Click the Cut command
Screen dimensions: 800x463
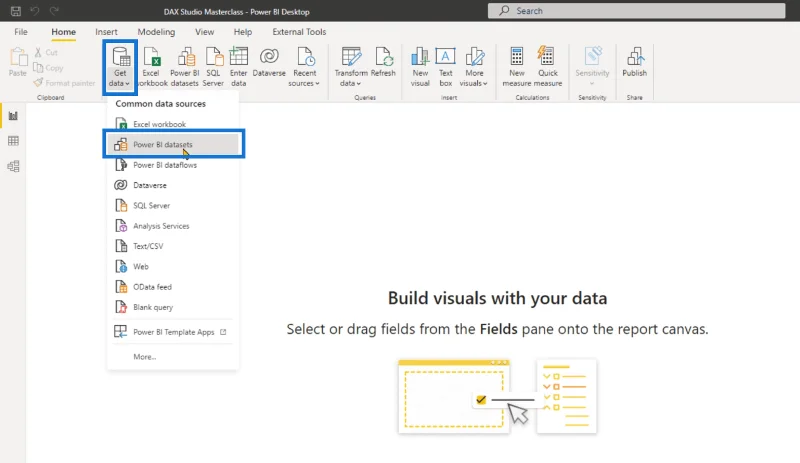tap(46, 53)
